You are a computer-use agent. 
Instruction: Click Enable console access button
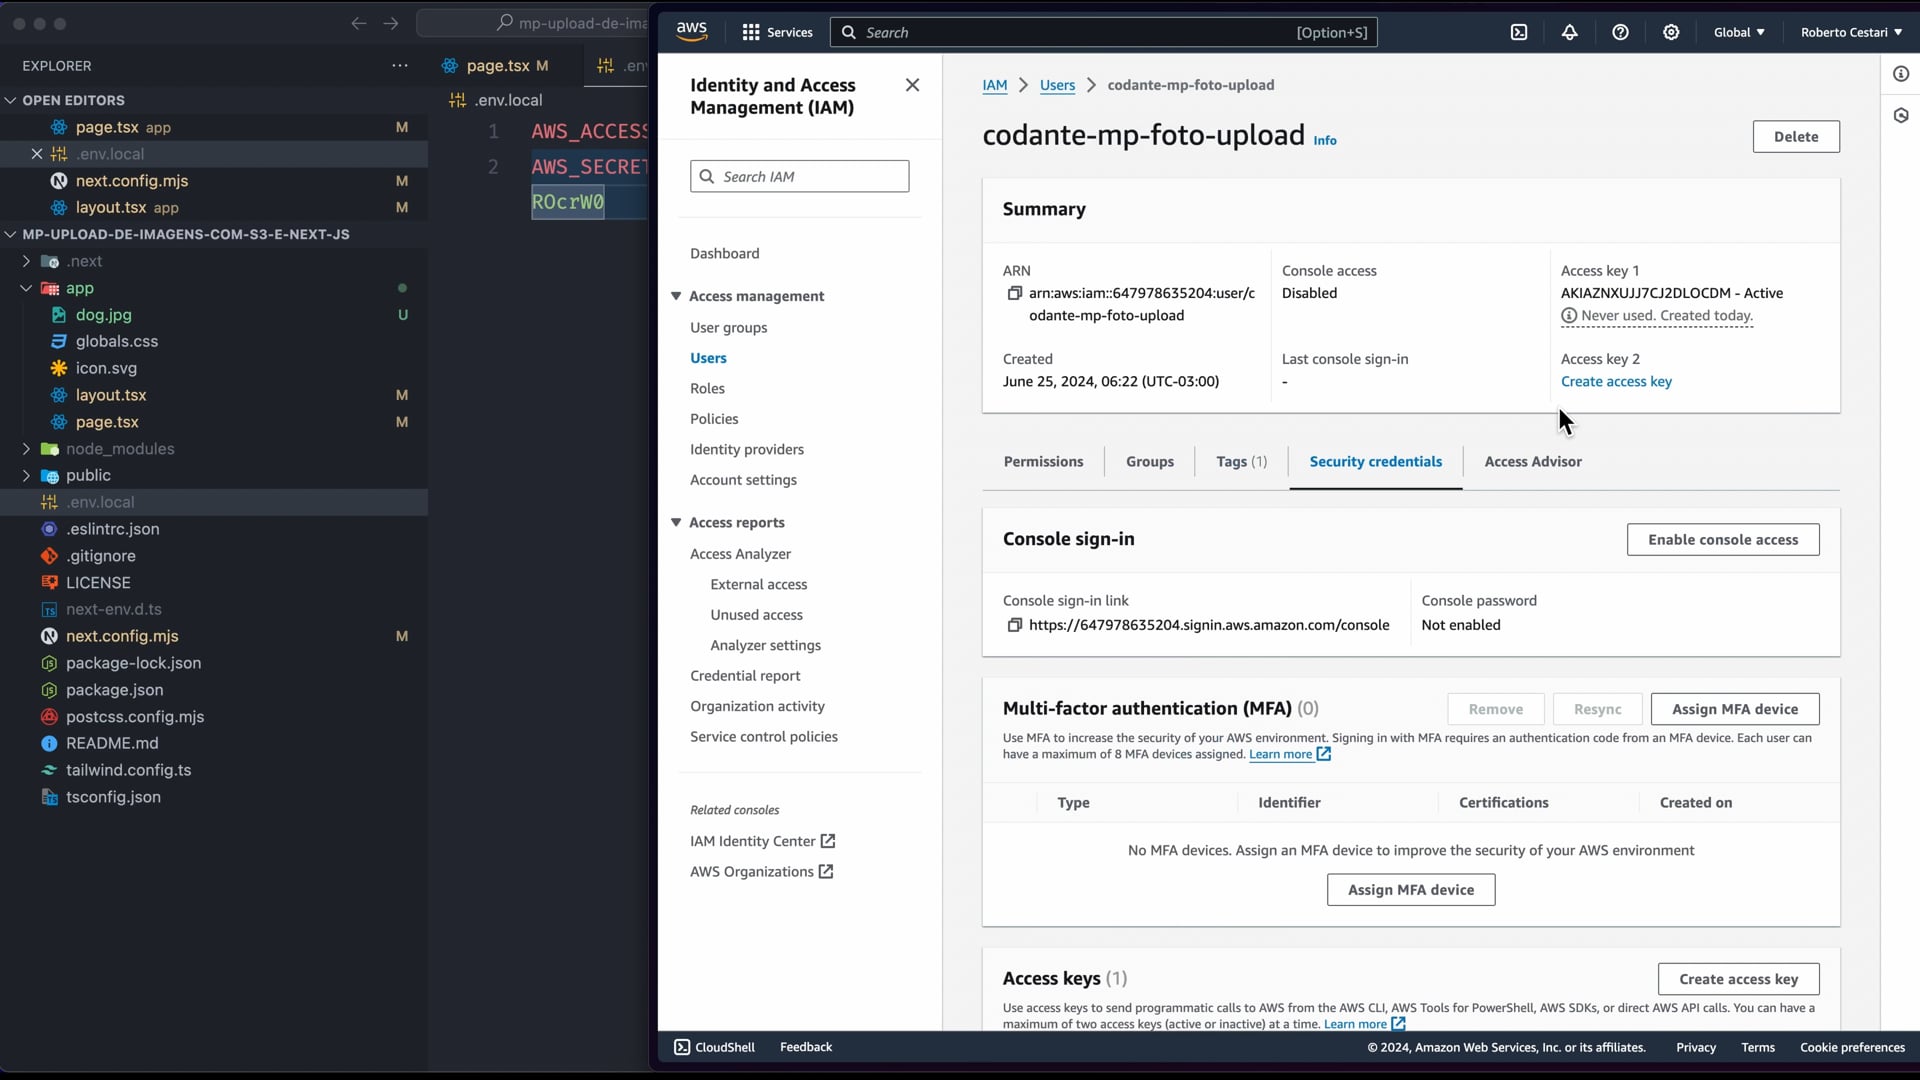(x=1722, y=539)
